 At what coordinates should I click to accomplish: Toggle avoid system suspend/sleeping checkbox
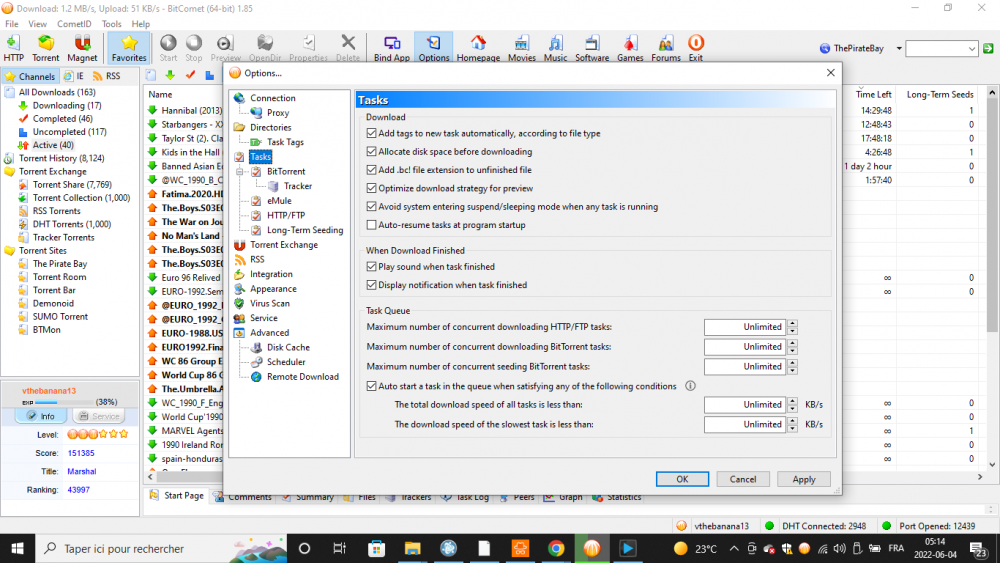click(371, 207)
